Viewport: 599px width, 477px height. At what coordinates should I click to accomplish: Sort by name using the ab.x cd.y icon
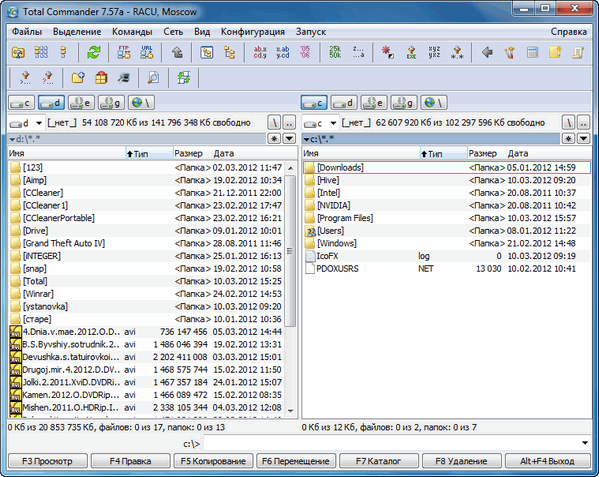tap(260, 52)
